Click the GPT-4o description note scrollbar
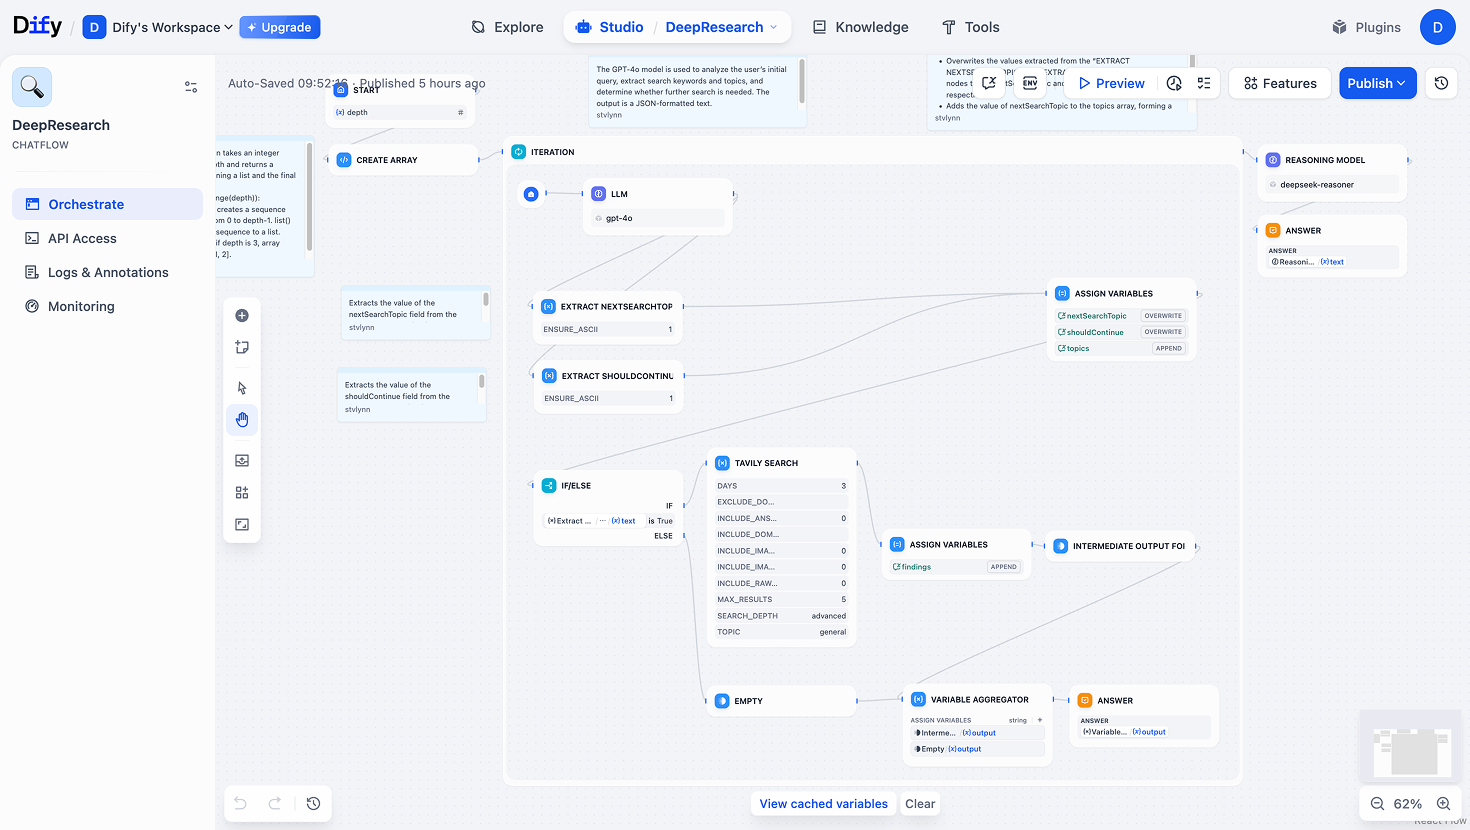 click(x=802, y=80)
